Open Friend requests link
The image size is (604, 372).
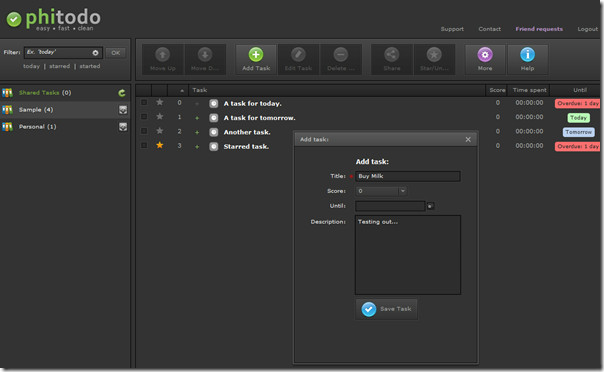(539, 29)
